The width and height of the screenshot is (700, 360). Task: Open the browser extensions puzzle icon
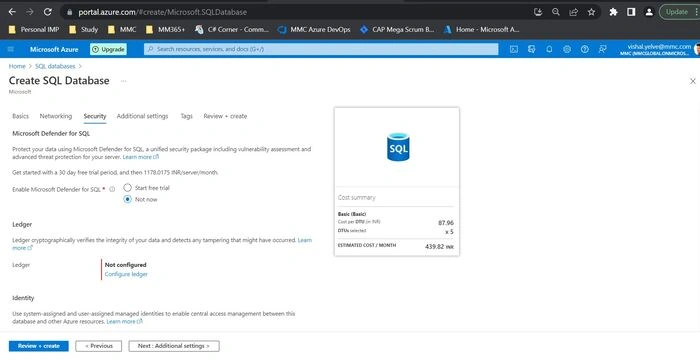(x=613, y=12)
